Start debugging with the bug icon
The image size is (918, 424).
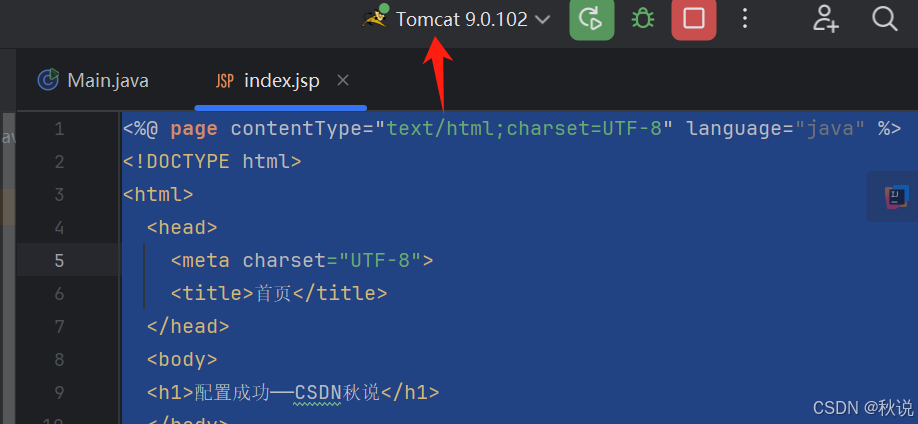click(642, 19)
